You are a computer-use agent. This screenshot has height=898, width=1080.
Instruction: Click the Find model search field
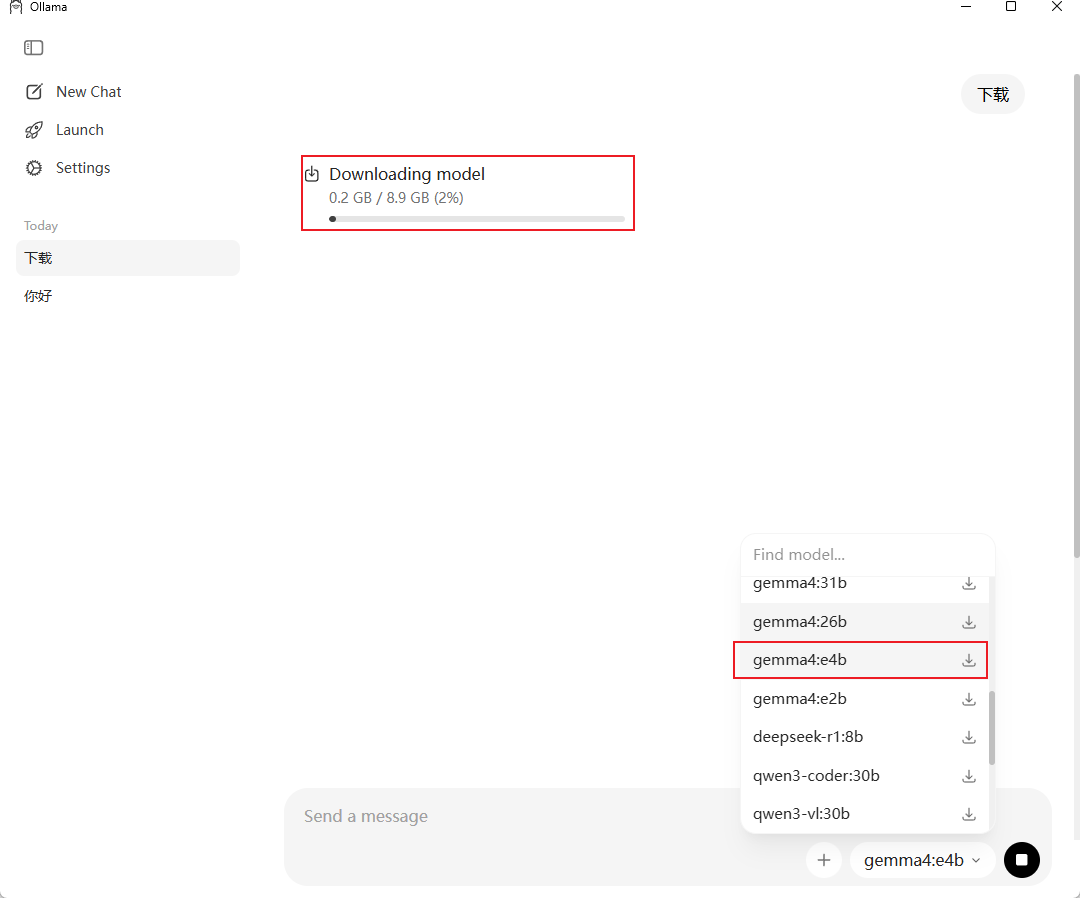pos(867,555)
